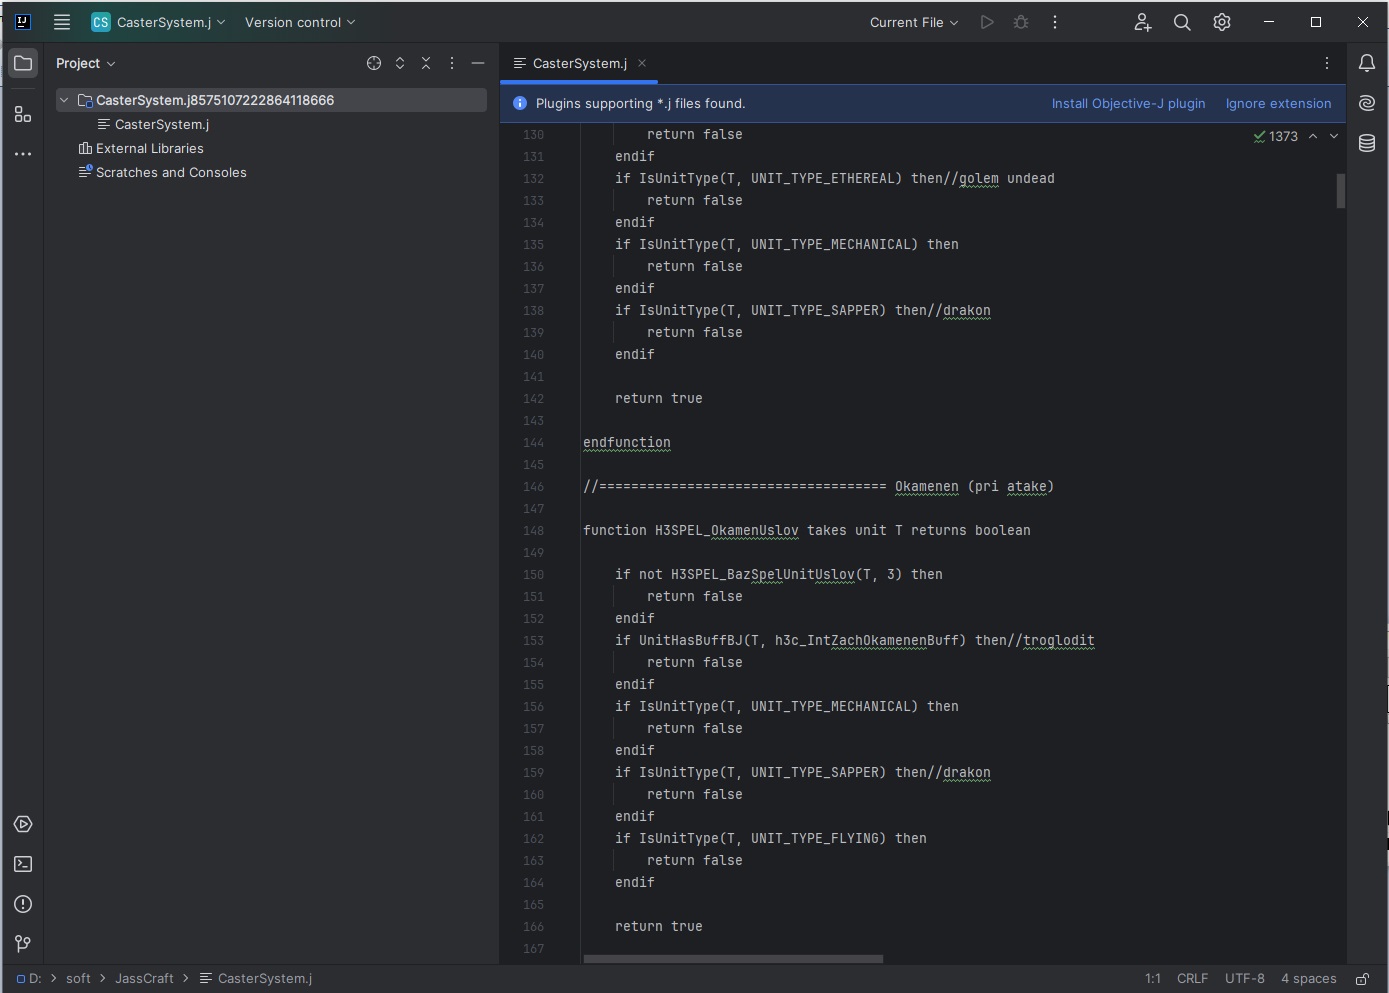Viewport: 1389px width, 993px height.
Task: Open IDE settings gear menu
Action: [1222, 22]
